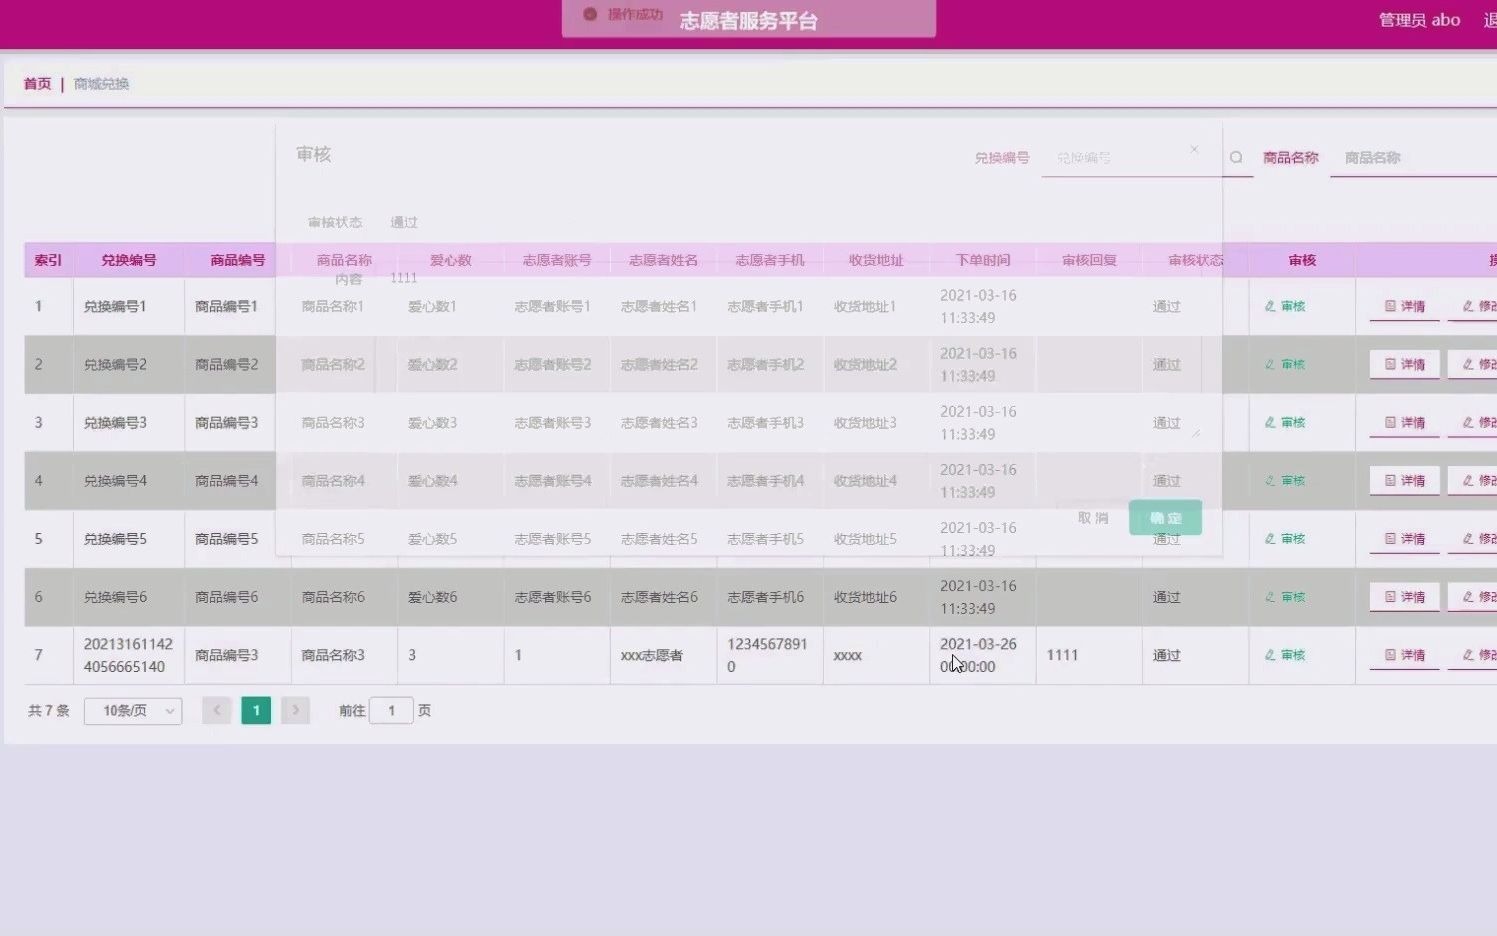This screenshot has height=936, width=1497.
Task: Open 详情 for row 1
Action: coord(1404,306)
